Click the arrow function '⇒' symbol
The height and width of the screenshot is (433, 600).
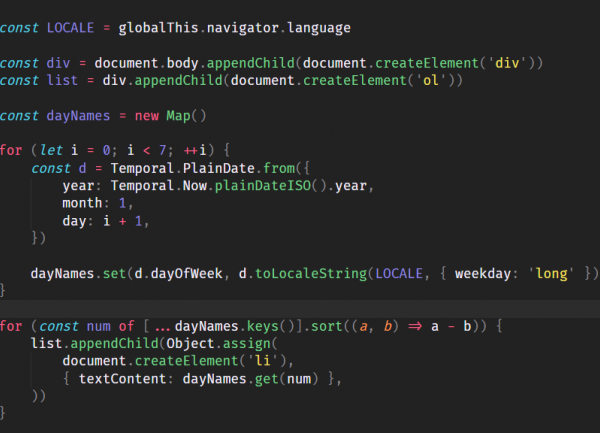point(415,326)
